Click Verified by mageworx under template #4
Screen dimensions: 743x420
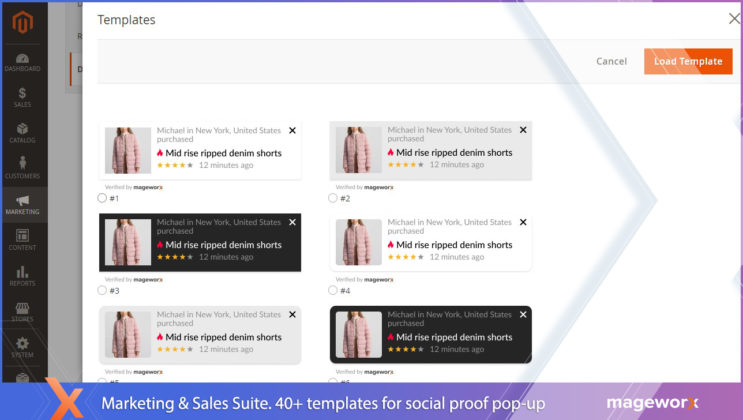[x=364, y=280]
